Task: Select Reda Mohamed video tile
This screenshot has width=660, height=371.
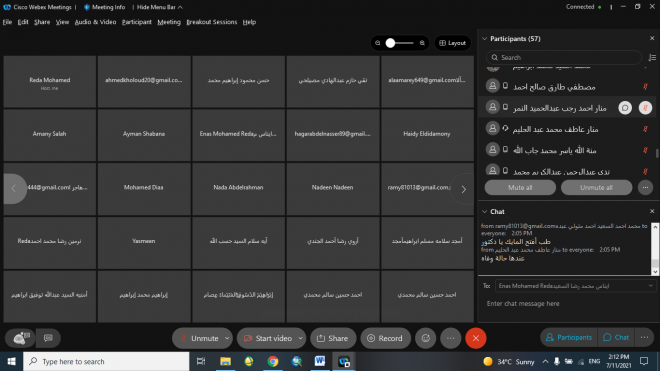Action: coord(50,82)
